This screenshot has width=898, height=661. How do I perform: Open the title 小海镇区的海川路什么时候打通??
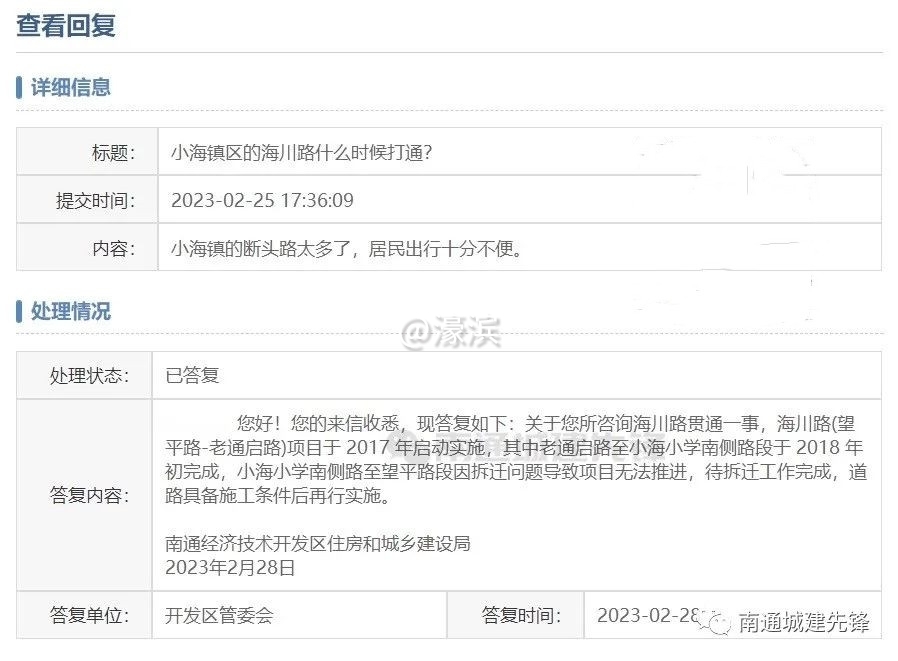click(301, 152)
